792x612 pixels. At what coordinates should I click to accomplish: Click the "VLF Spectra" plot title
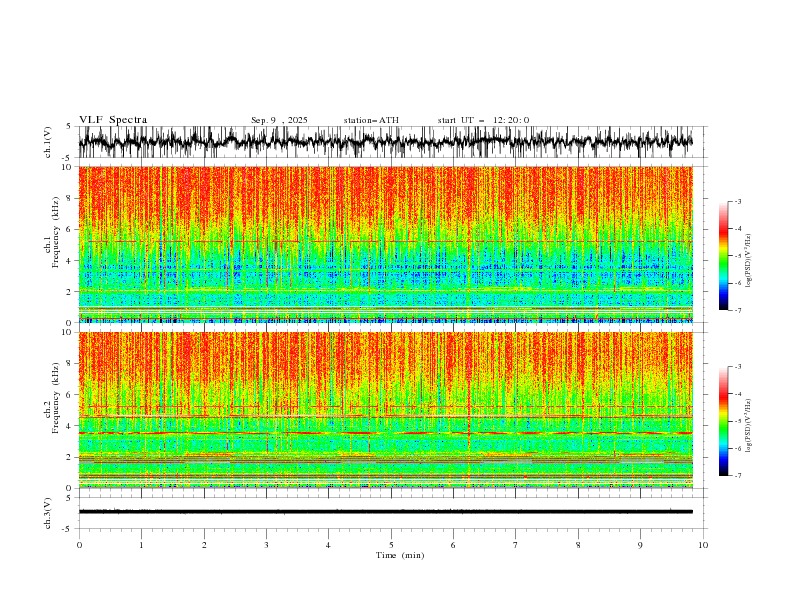pos(113,120)
